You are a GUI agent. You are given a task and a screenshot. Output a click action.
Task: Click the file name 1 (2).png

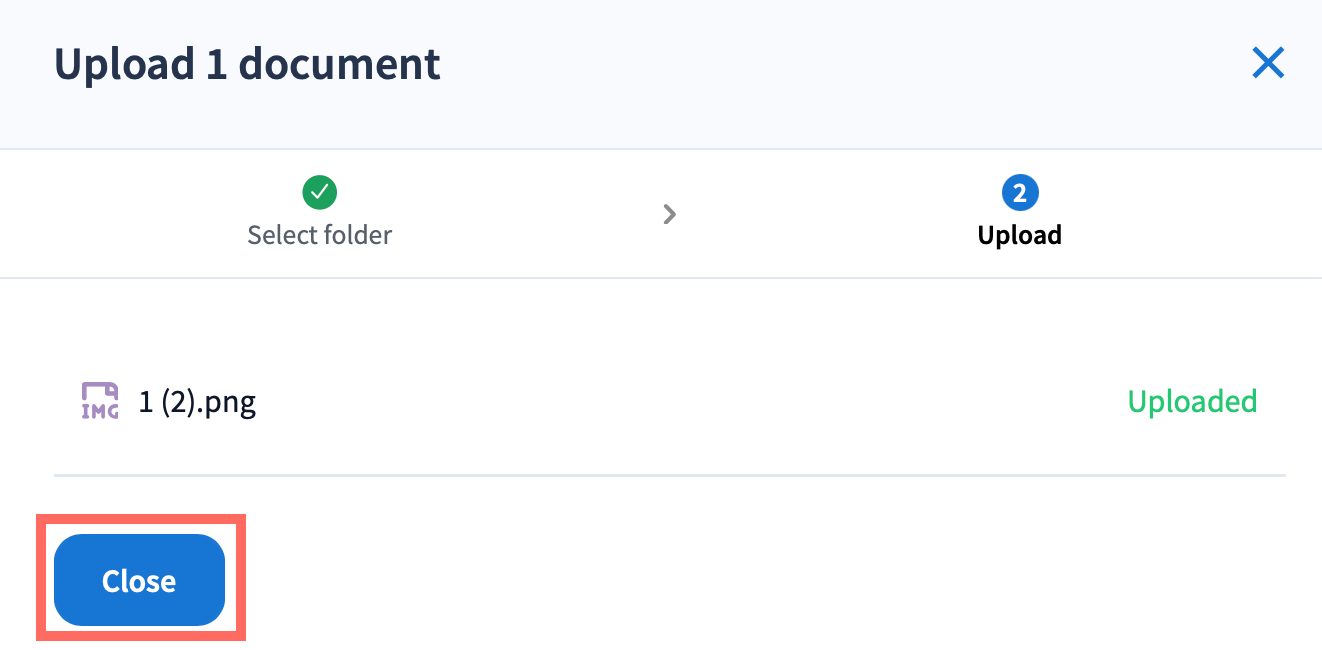pyautogui.click(x=197, y=402)
